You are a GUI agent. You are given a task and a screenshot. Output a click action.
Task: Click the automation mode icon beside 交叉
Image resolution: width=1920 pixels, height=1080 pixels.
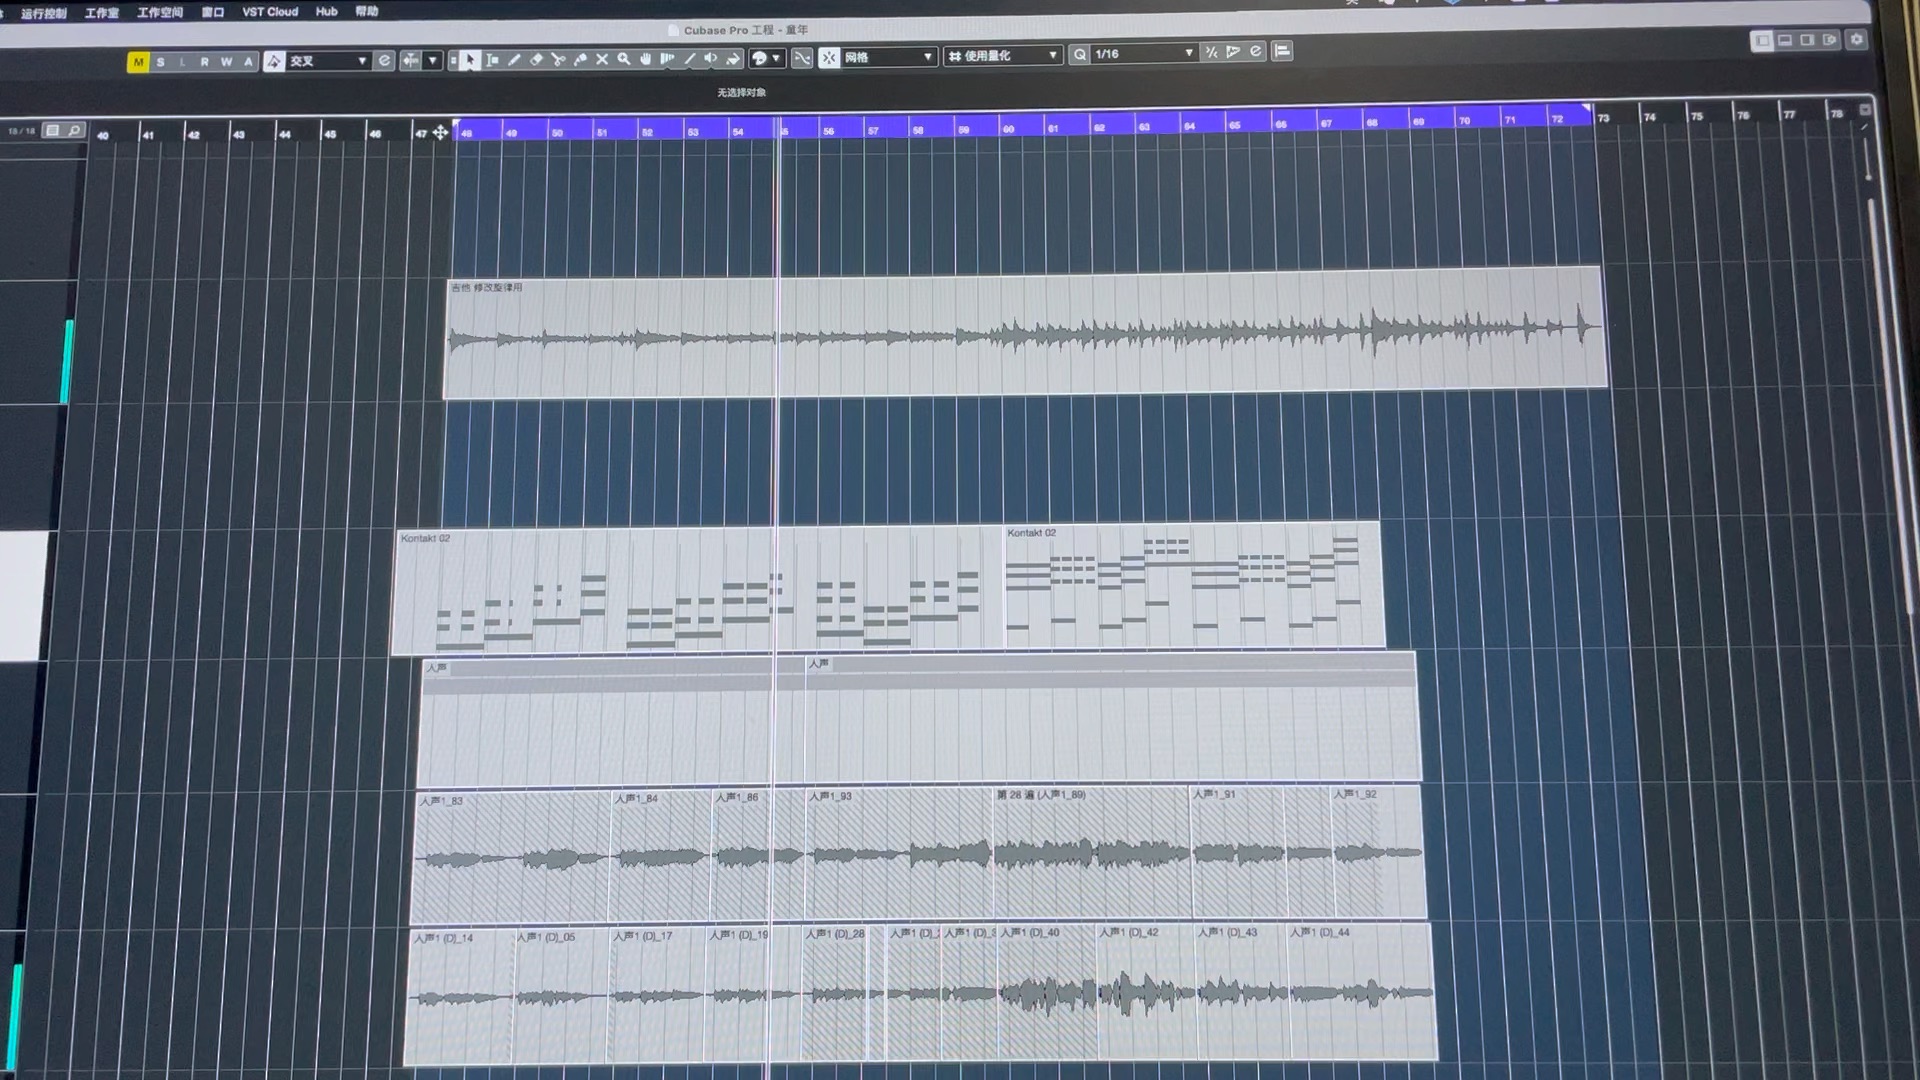274,61
